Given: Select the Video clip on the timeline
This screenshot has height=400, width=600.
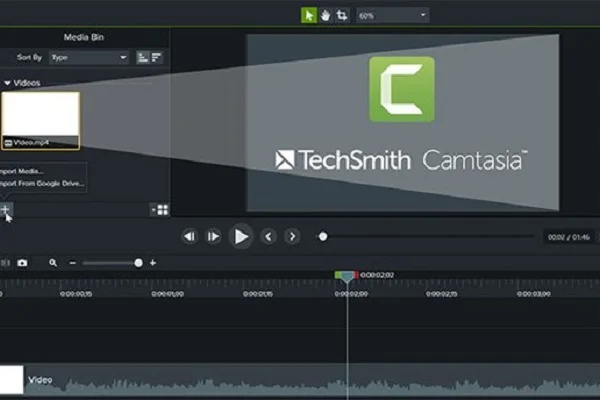Looking at the screenshot, I should click(300, 380).
